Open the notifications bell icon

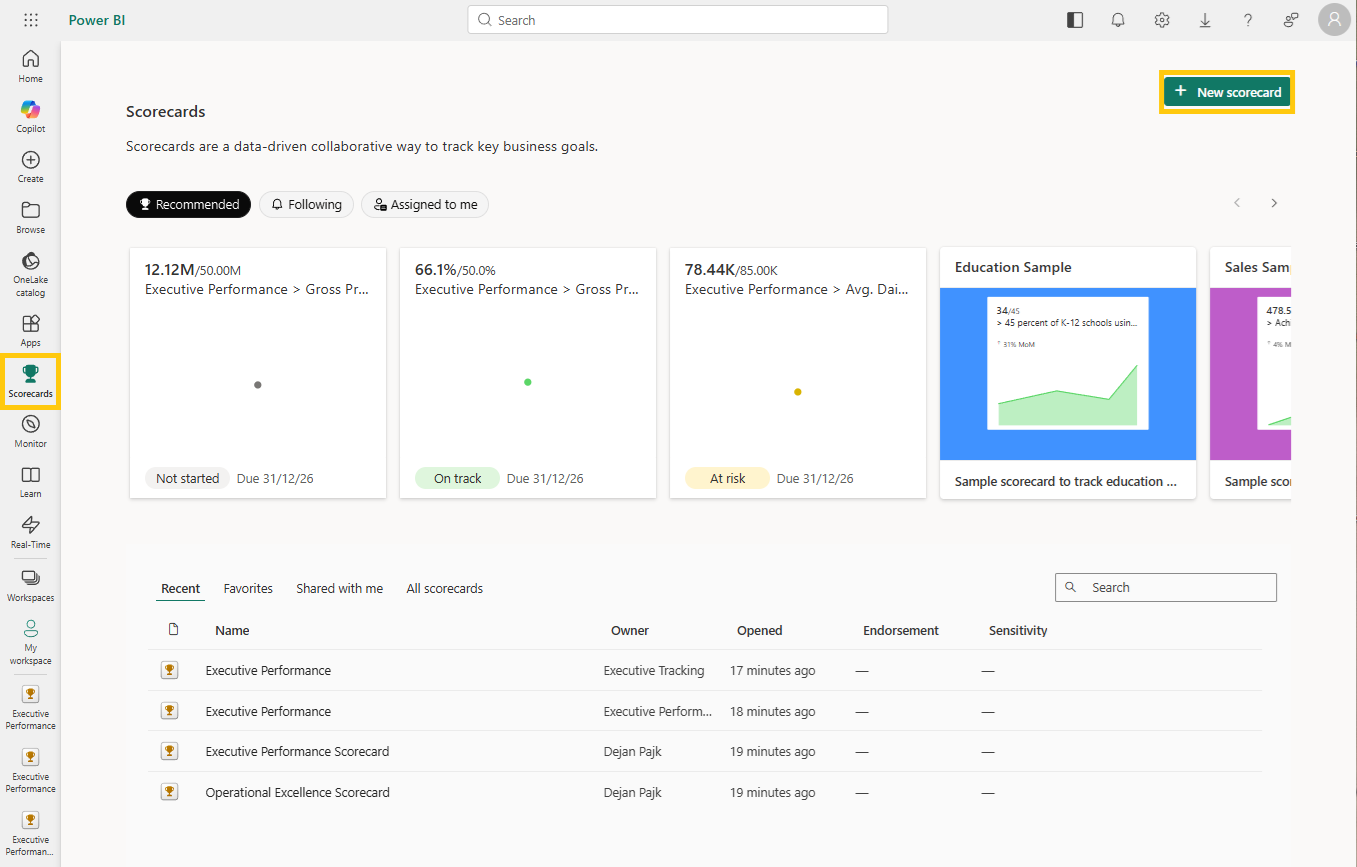coord(1118,20)
